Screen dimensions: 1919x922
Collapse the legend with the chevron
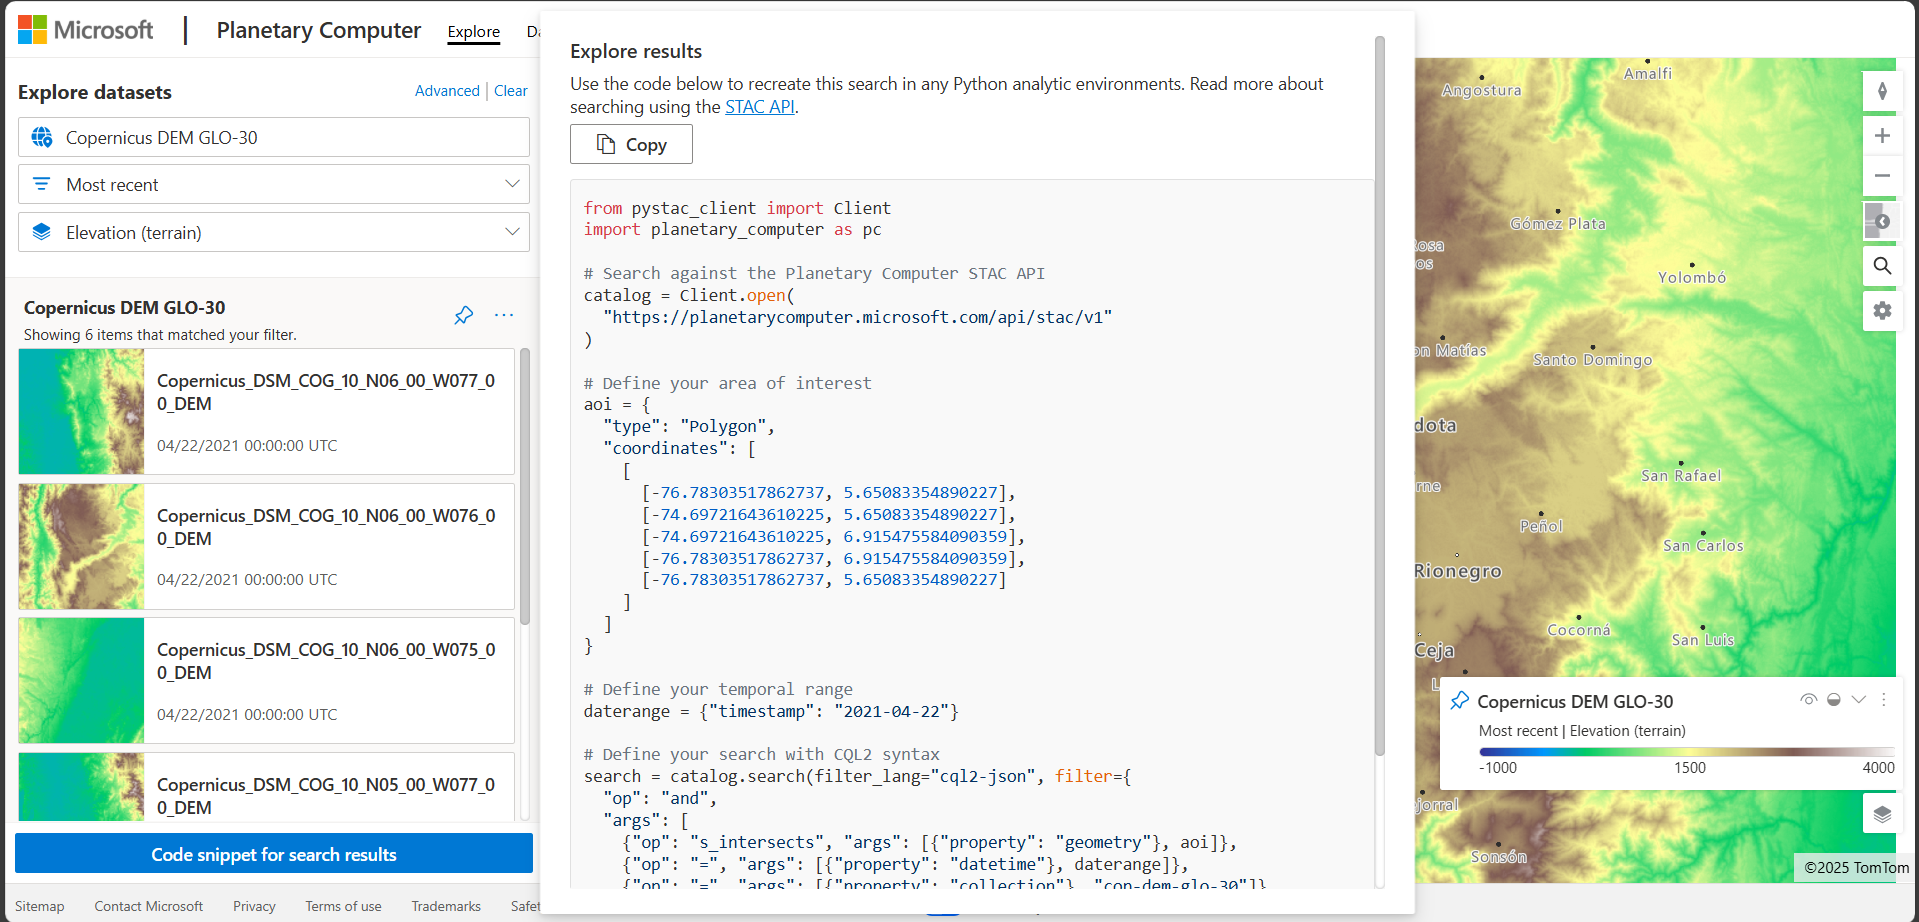point(1858,700)
